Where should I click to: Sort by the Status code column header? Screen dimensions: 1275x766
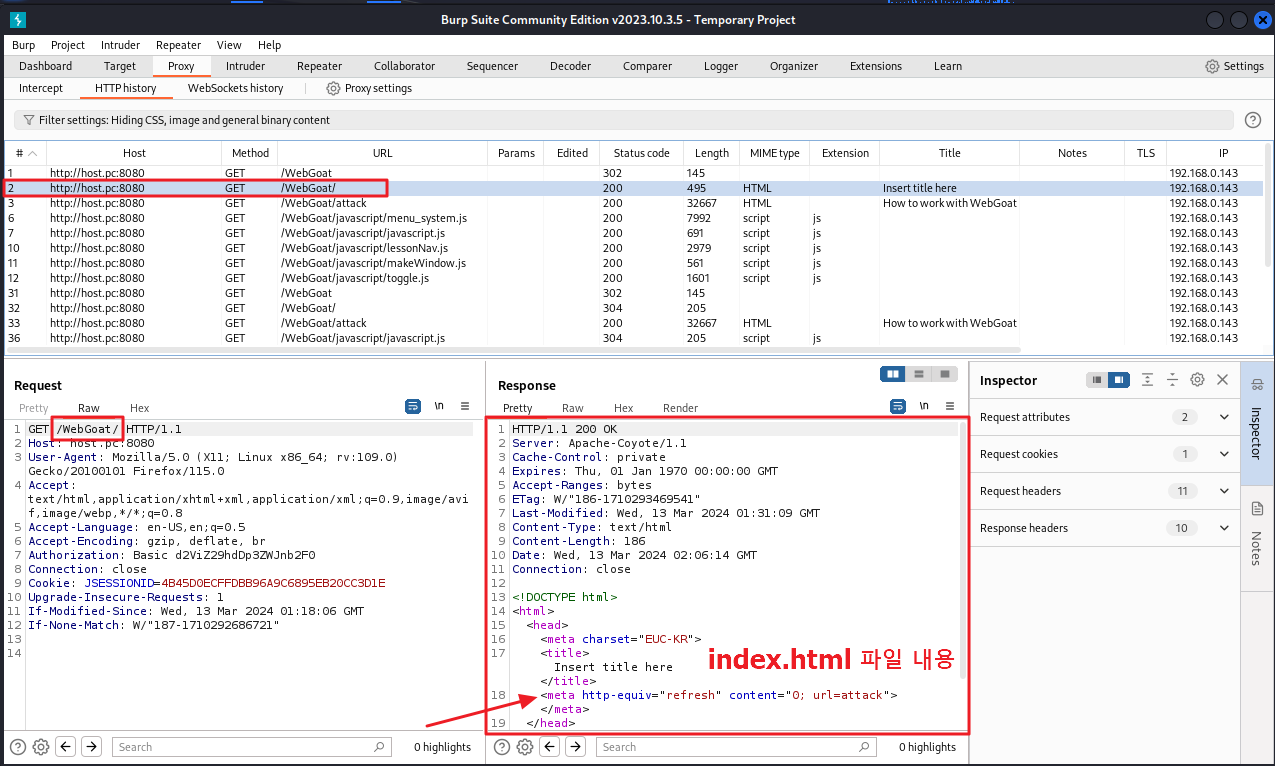point(642,153)
